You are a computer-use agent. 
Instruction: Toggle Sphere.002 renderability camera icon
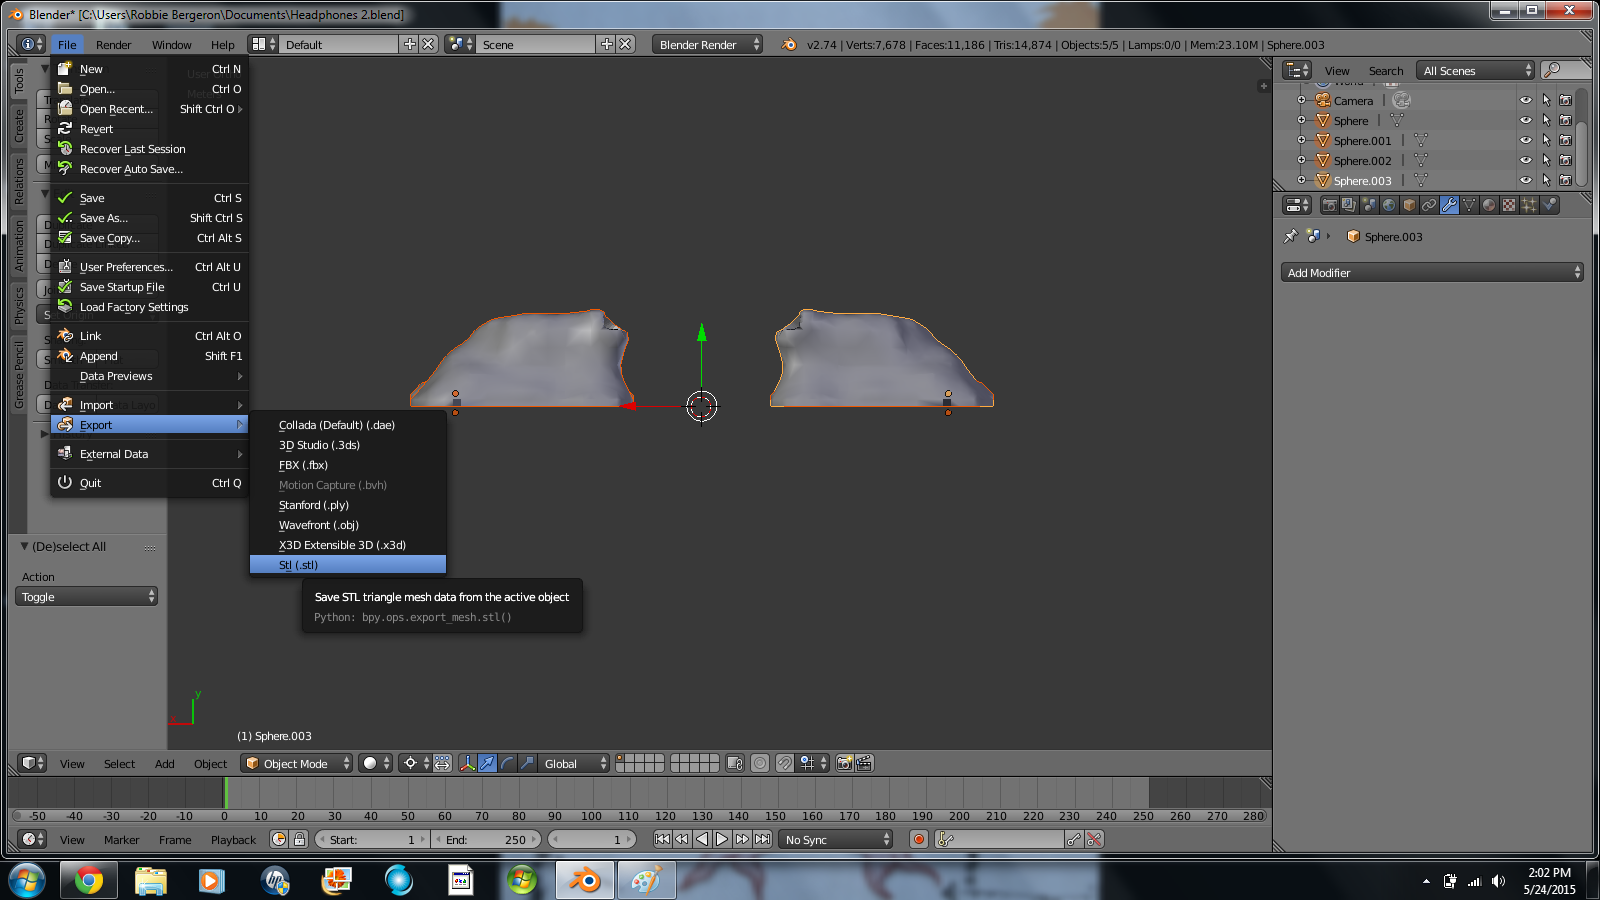[x=1566, y=160]
